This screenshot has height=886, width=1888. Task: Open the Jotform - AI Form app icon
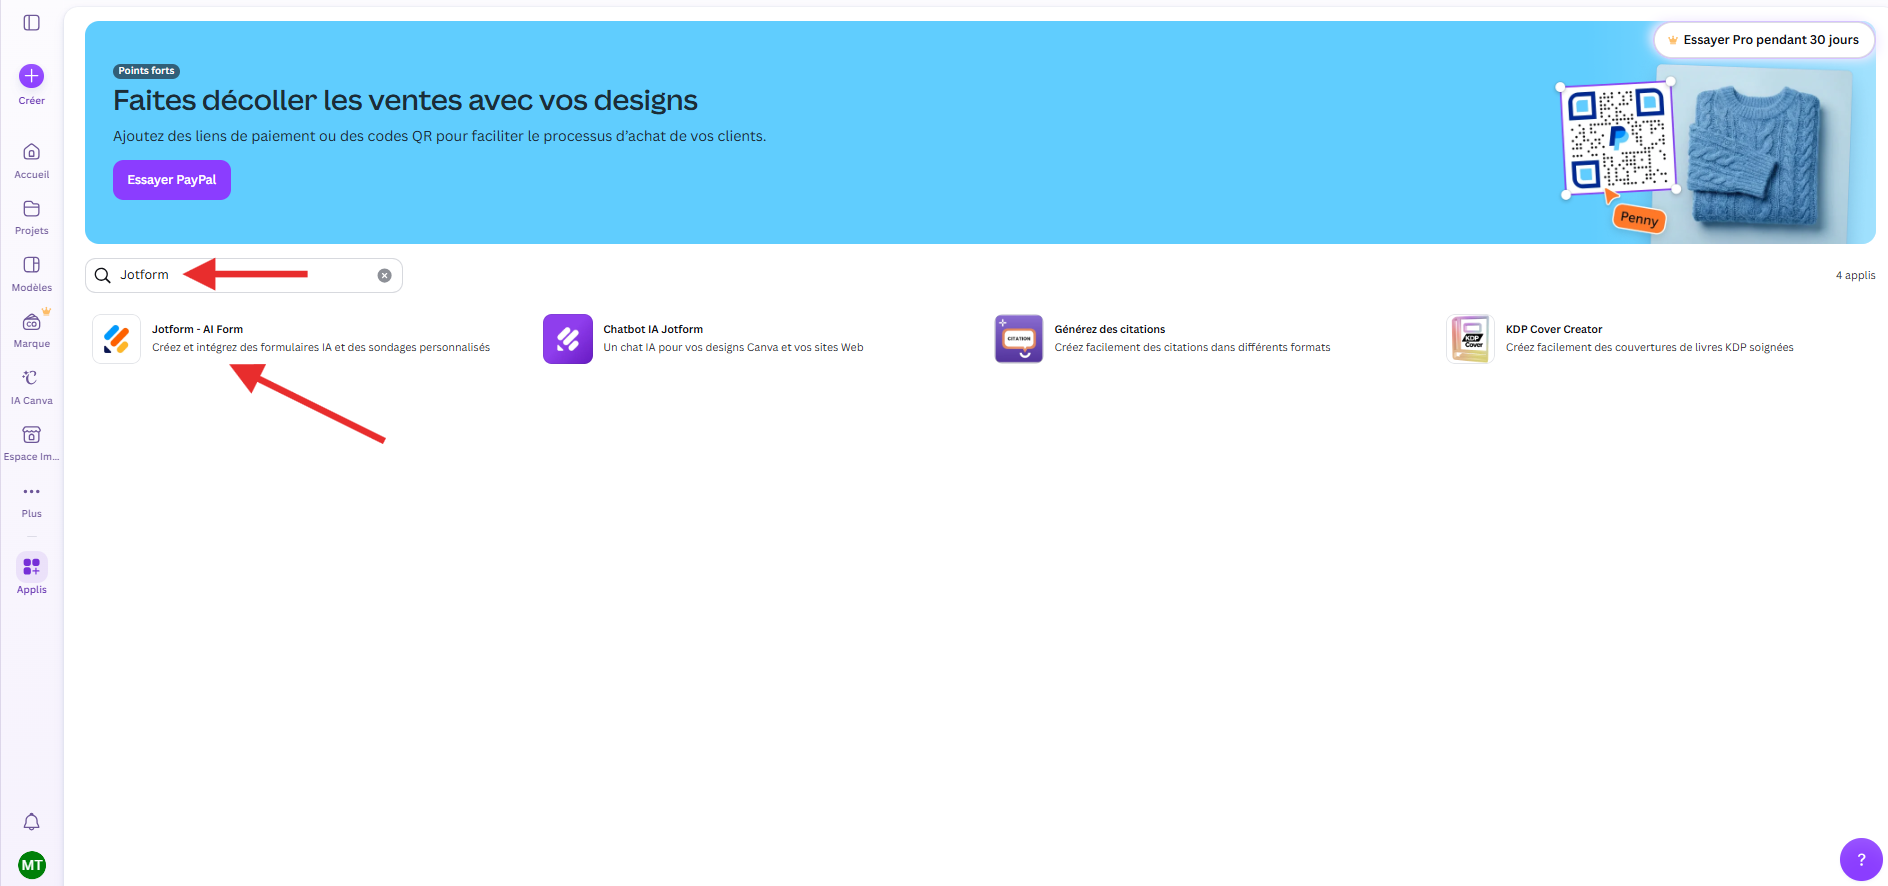click(117, 339)
